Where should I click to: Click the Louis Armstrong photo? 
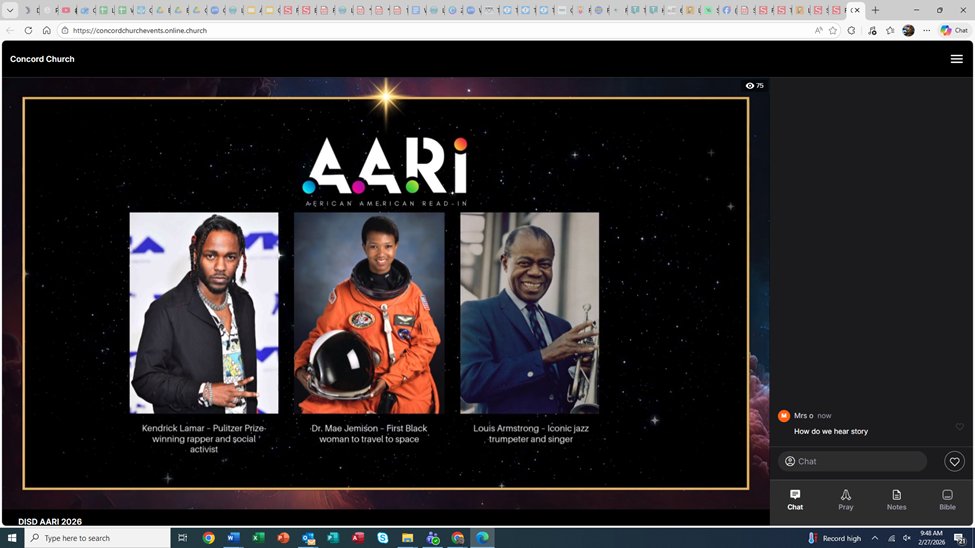tap(530, 313)
